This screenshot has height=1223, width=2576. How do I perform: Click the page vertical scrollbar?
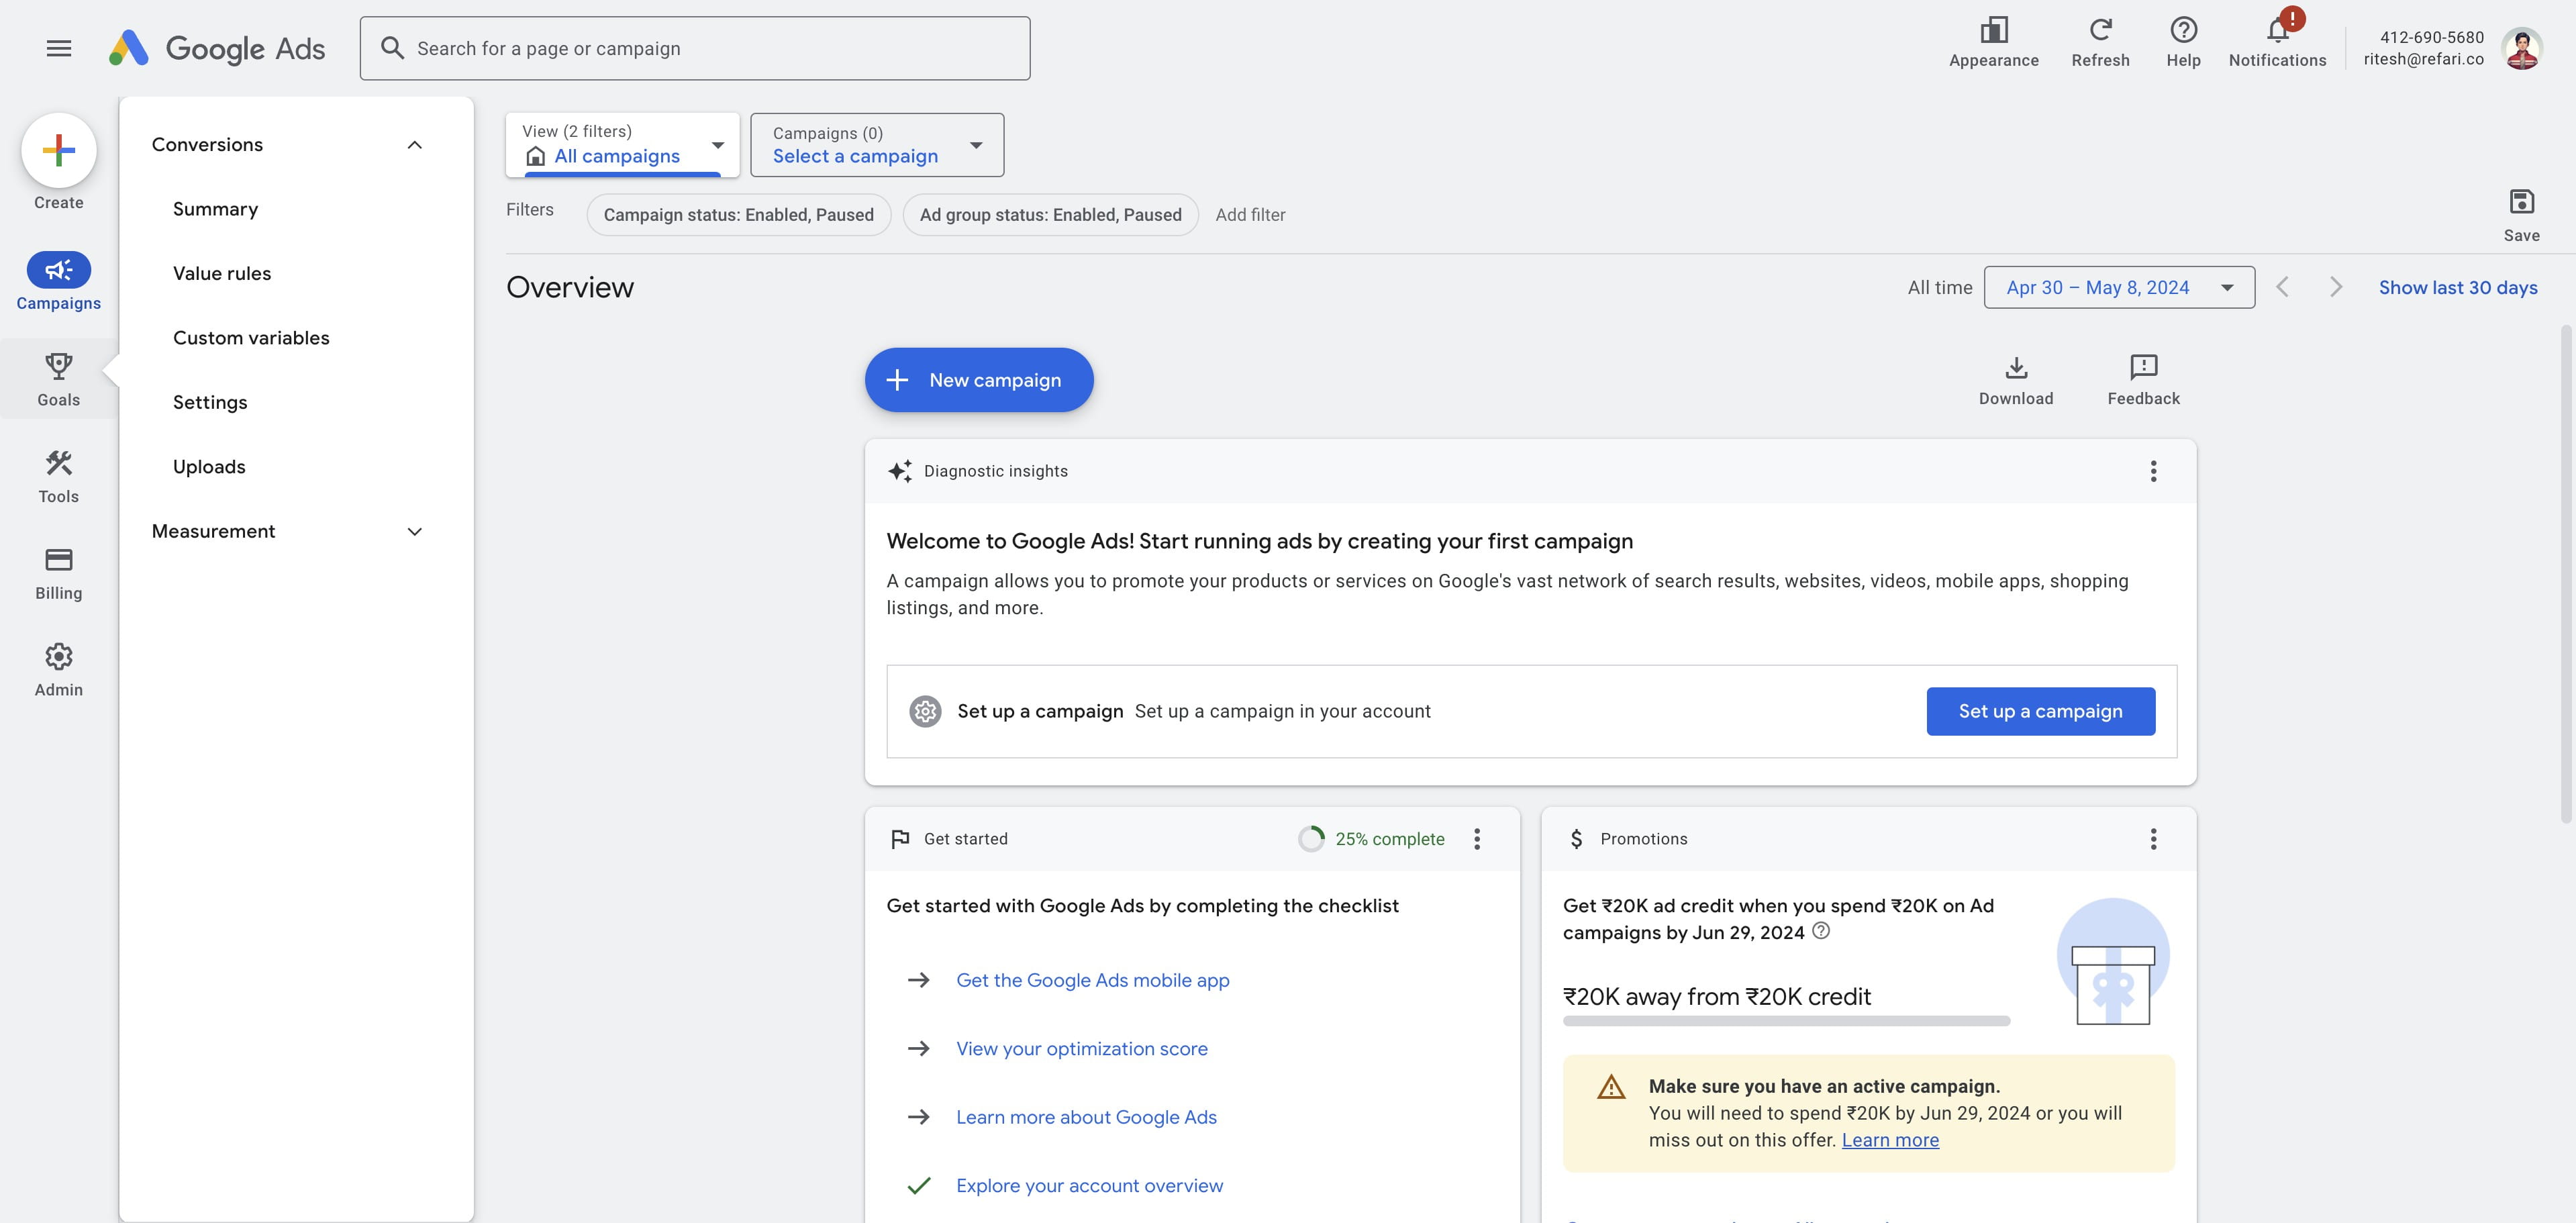pos(2565,573)
